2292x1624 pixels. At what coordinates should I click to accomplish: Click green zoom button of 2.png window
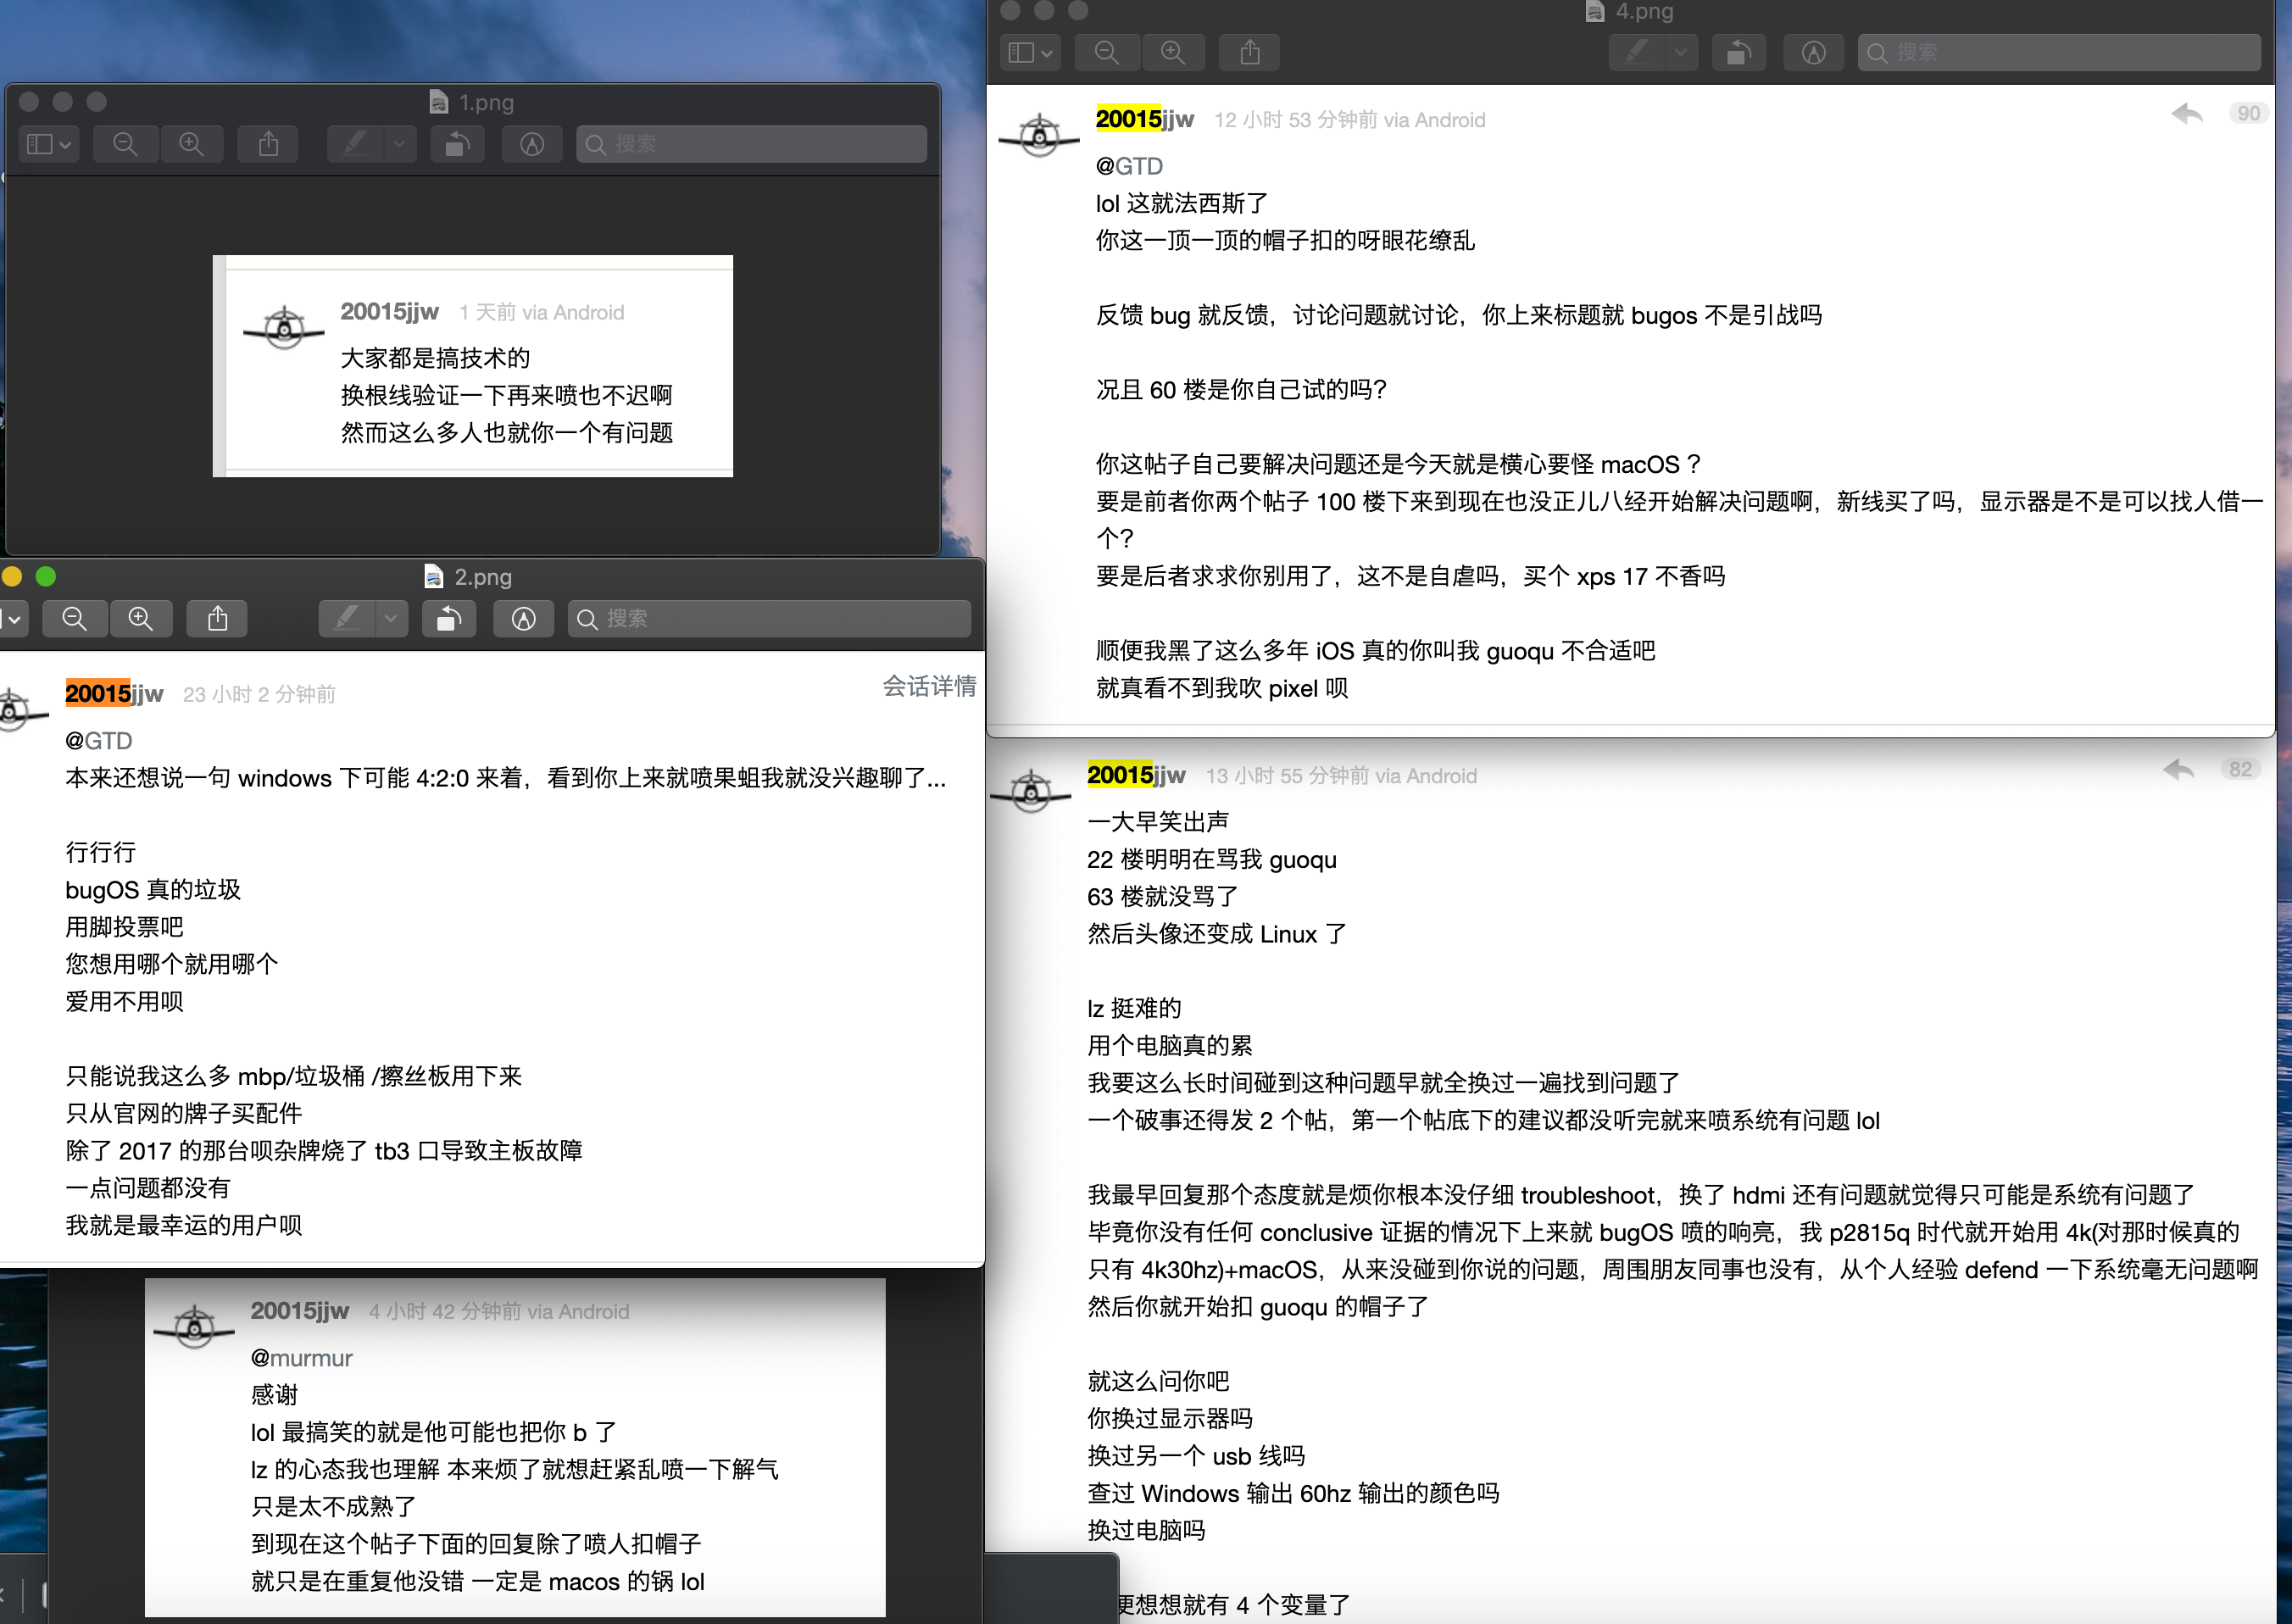pyautogui.click(x=46, y=577)
